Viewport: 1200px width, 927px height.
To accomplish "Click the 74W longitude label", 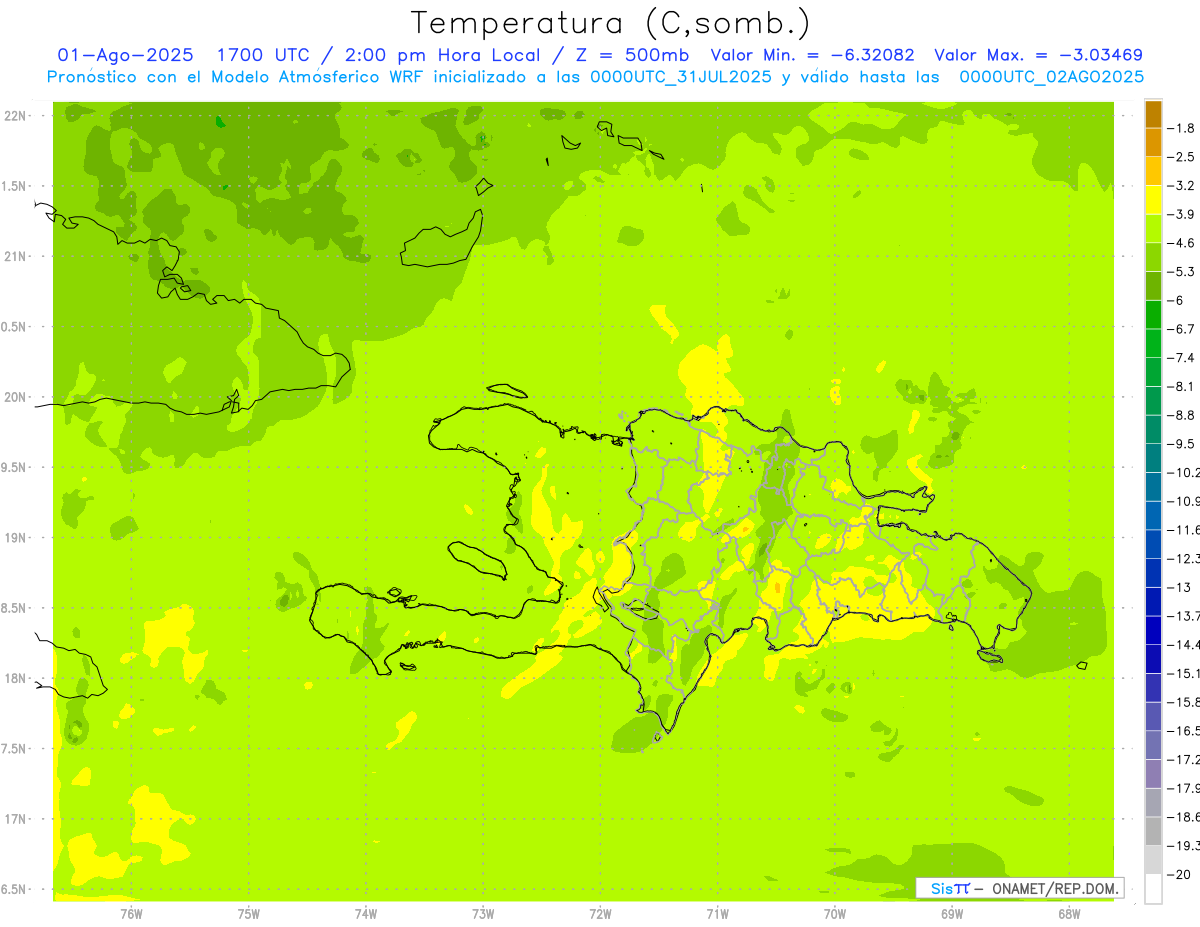I will 366,914.
